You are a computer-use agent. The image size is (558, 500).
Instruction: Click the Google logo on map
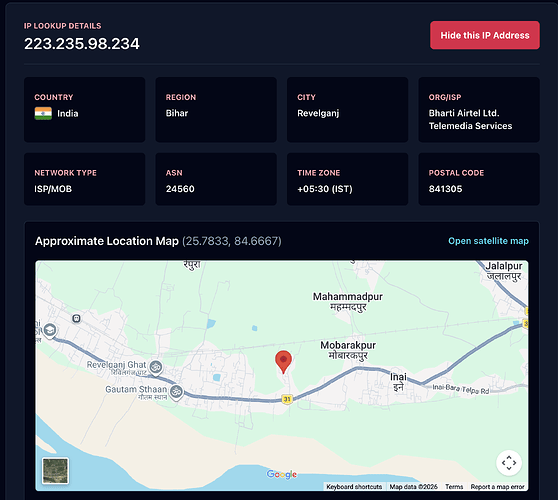click(281, 474)
